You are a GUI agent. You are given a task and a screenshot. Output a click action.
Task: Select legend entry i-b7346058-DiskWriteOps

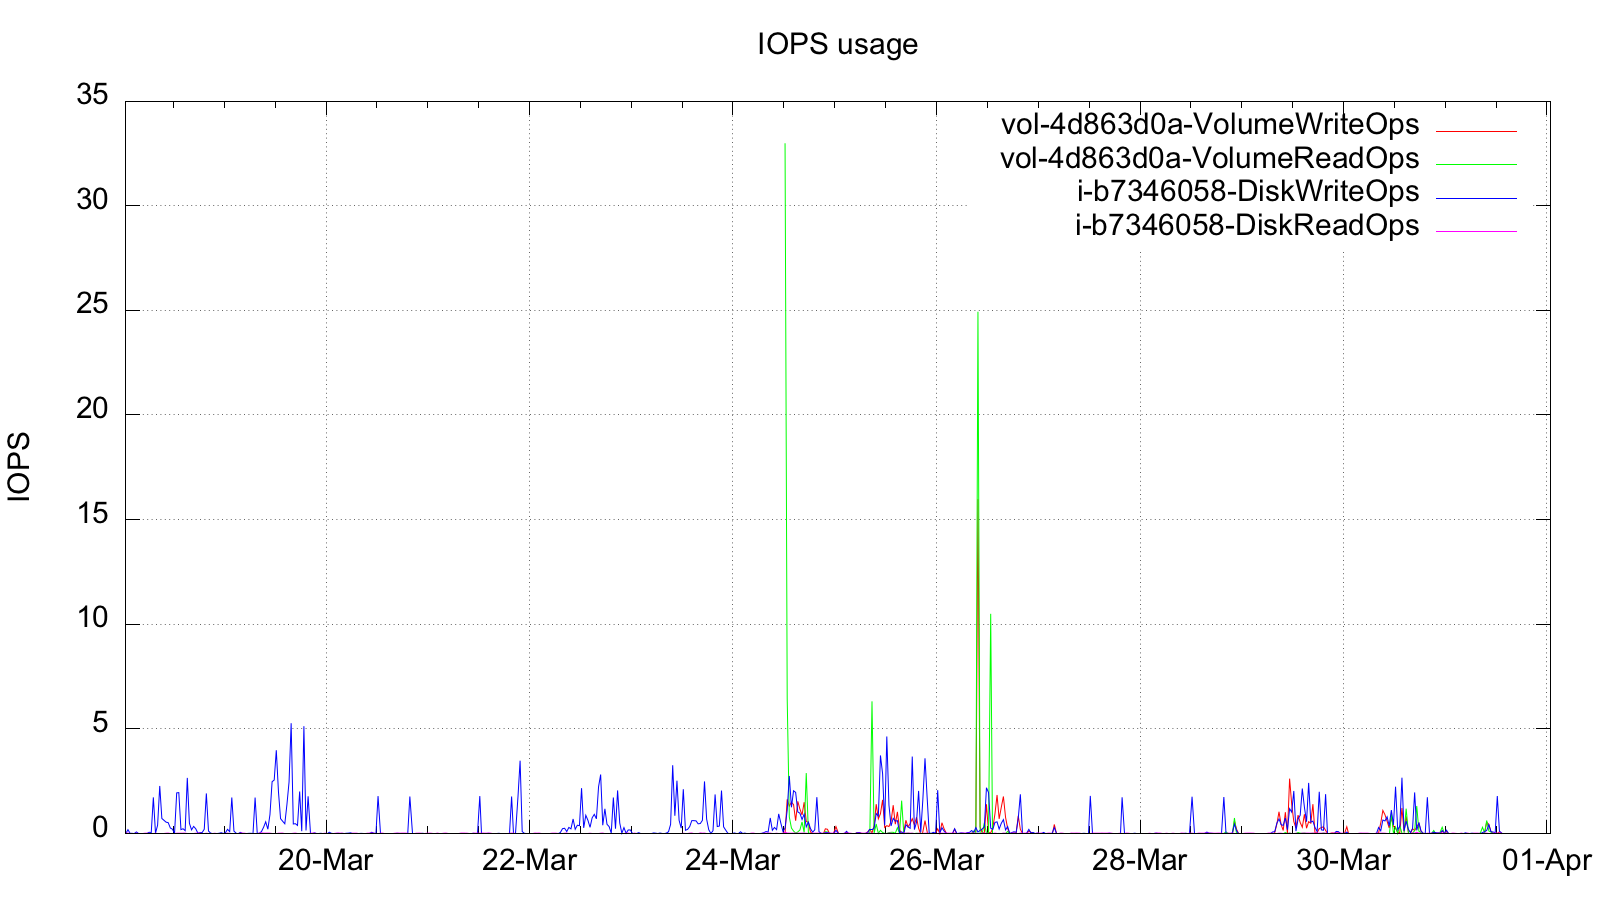1248,191
